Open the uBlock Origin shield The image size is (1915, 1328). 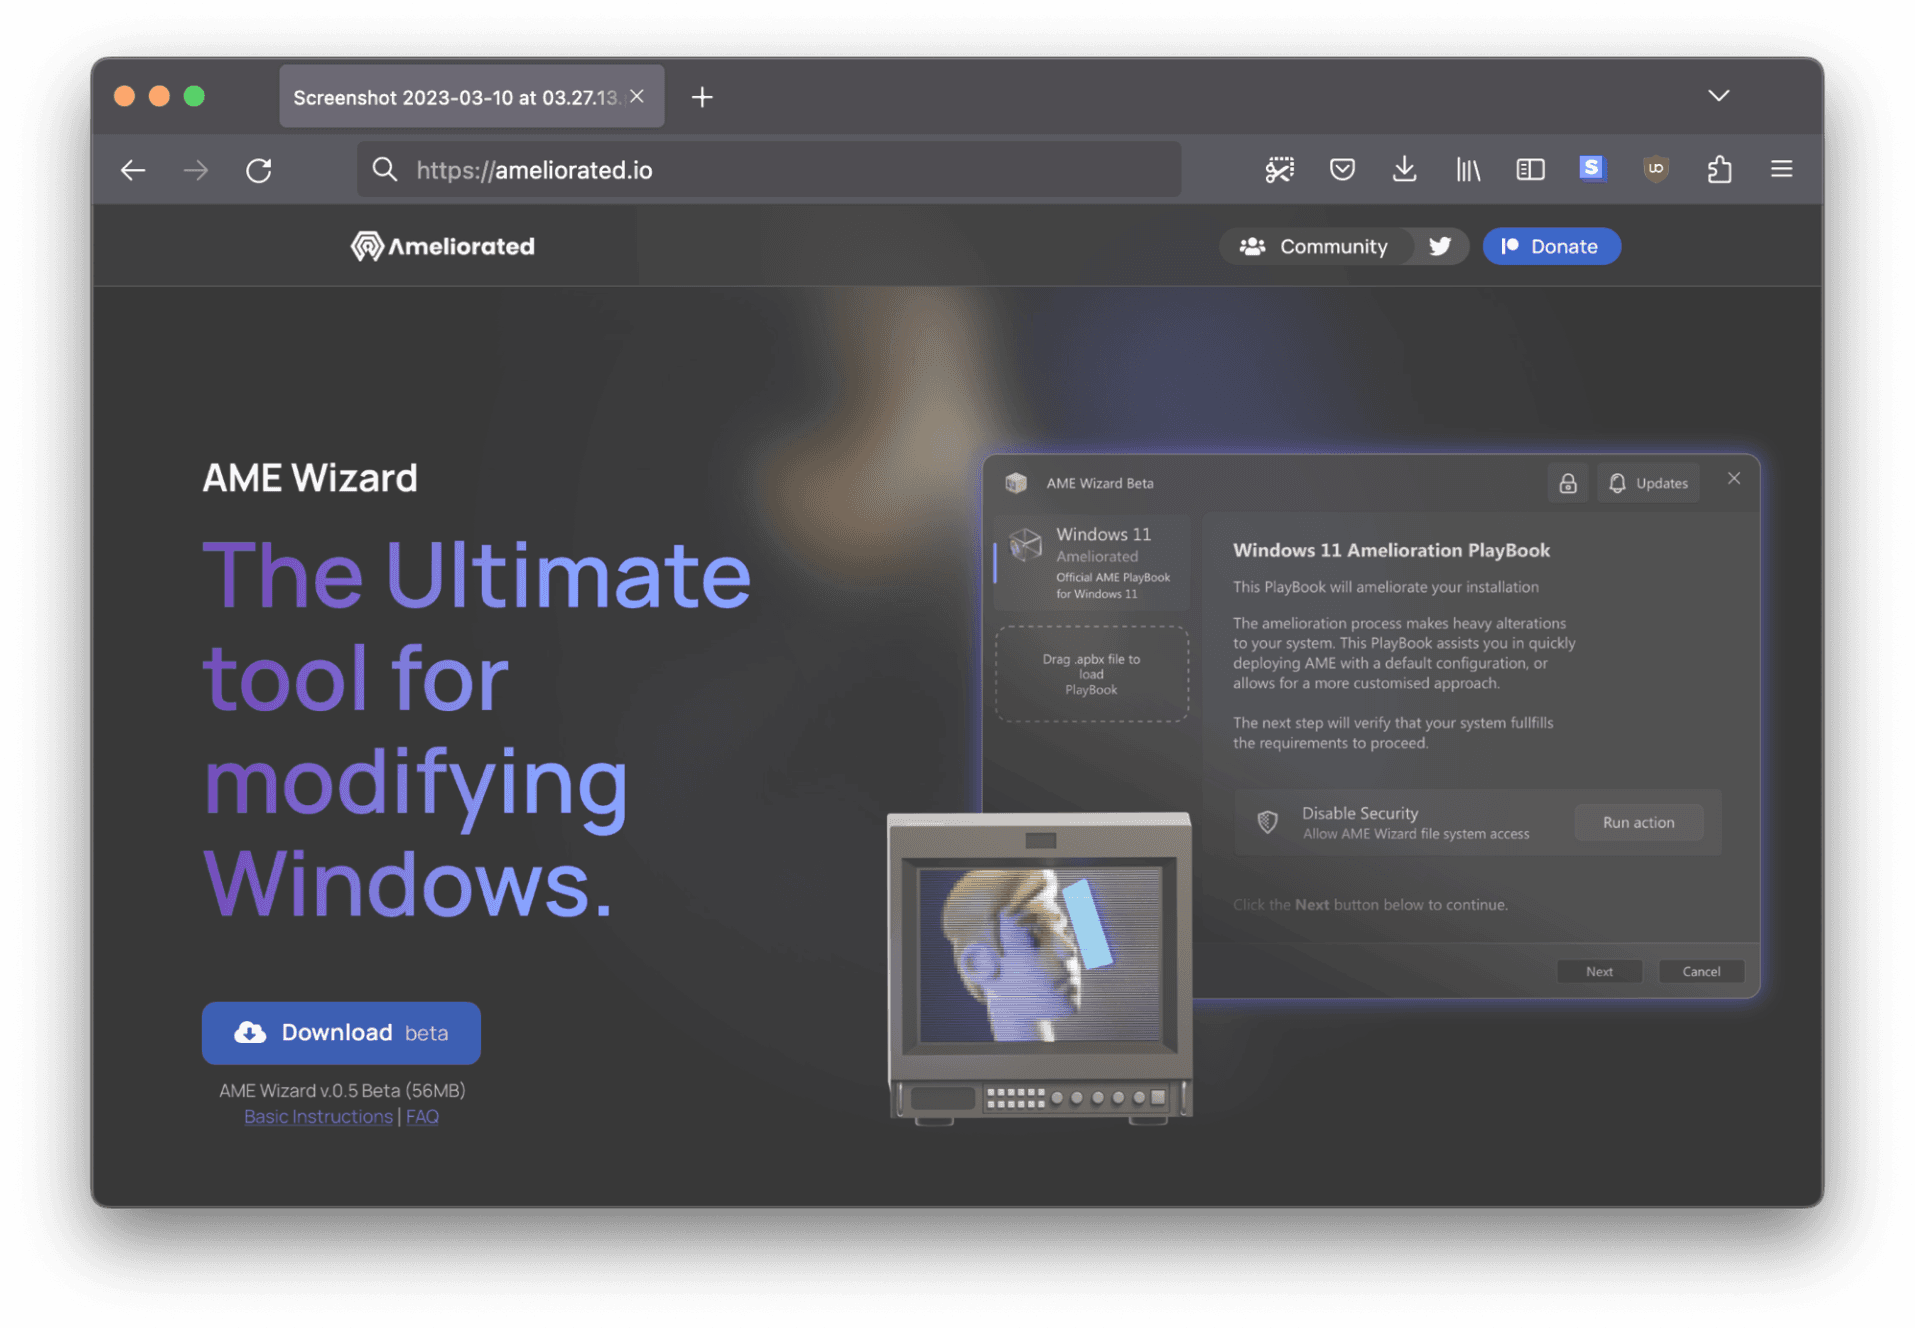(1655, 168)
